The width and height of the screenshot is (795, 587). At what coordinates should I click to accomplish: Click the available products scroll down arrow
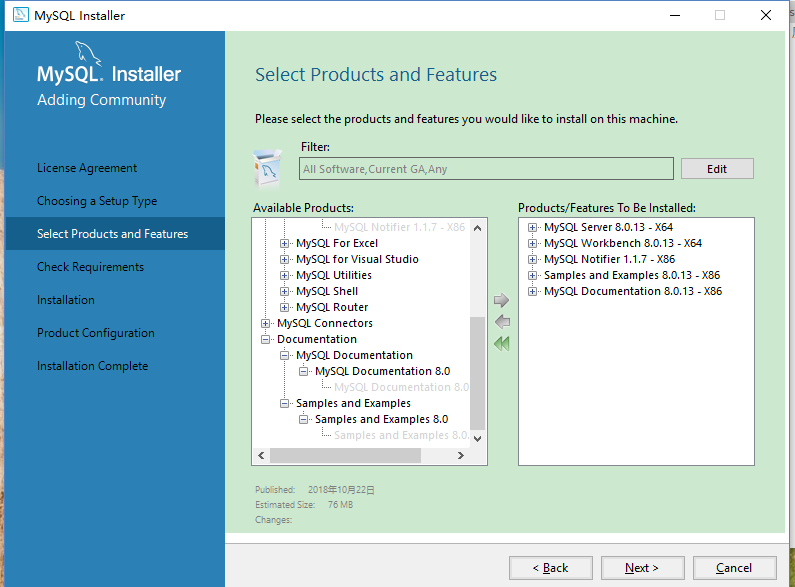click(477, 438)
